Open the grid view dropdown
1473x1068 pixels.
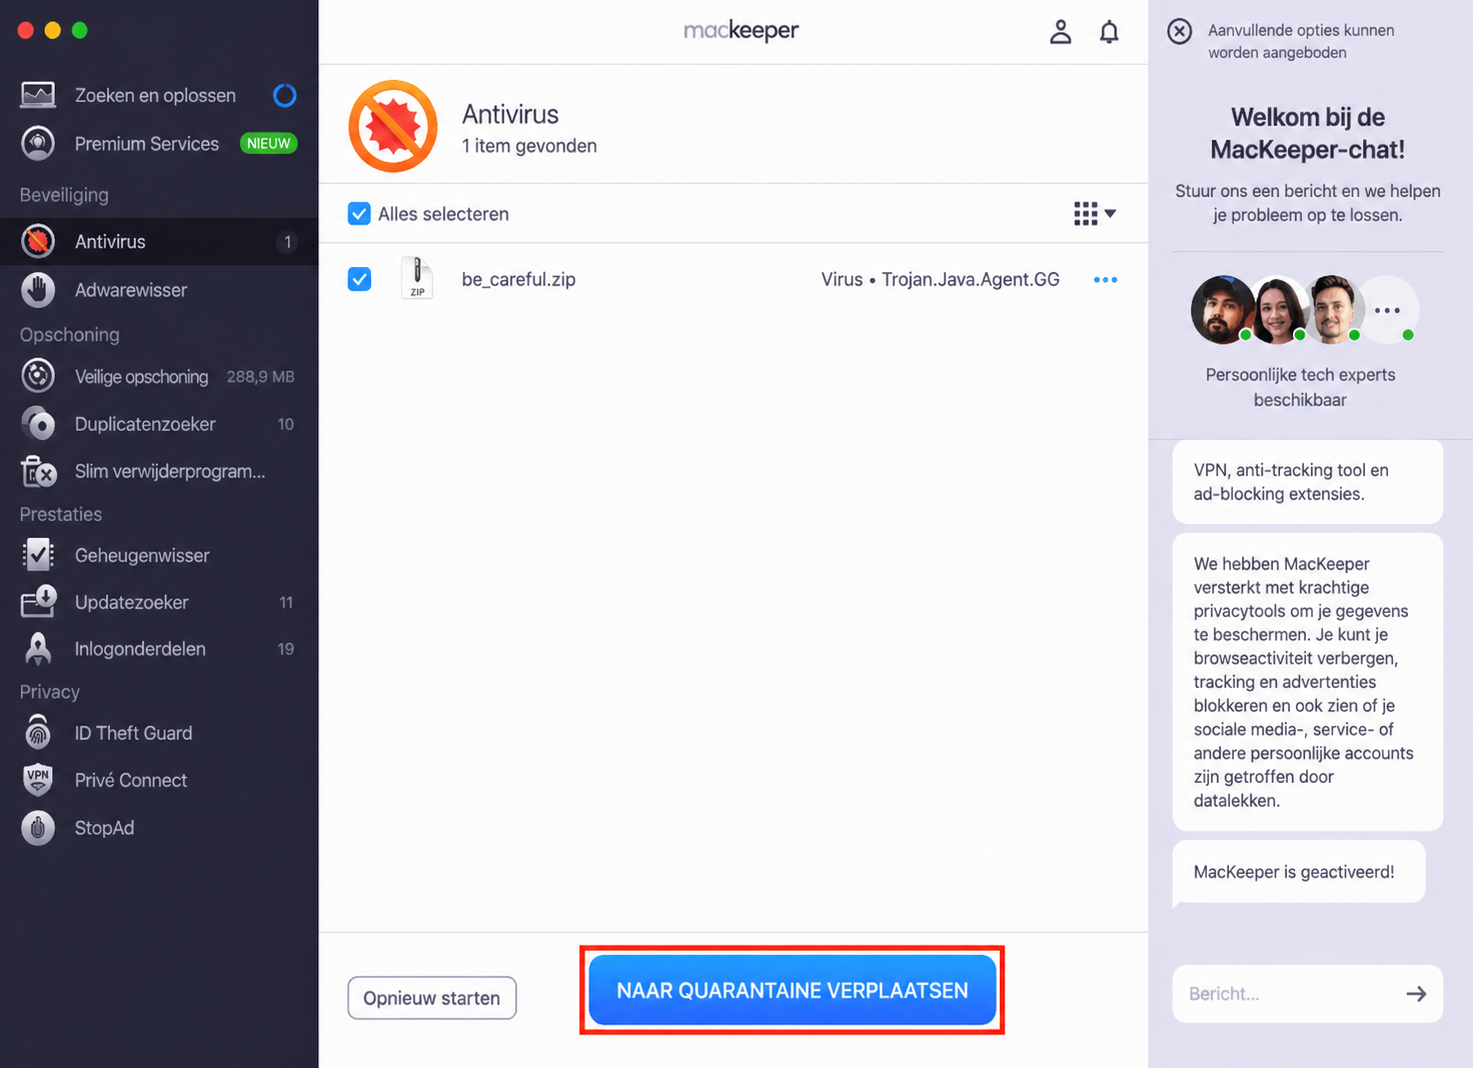[x=1095, y=214]
